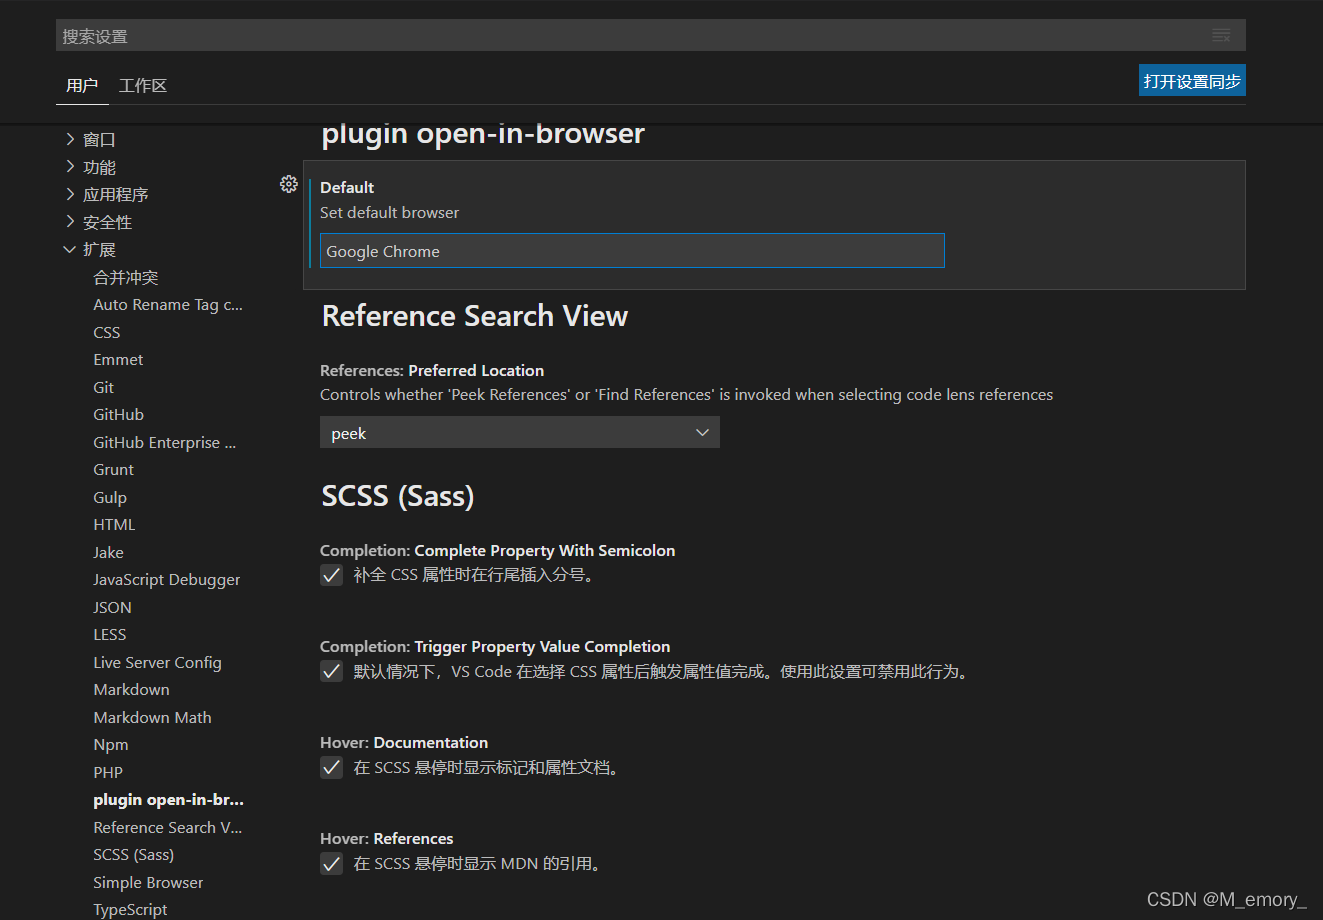
Task: Open Git settings entry
Action: pyautogui.click(x=103, y=387)
